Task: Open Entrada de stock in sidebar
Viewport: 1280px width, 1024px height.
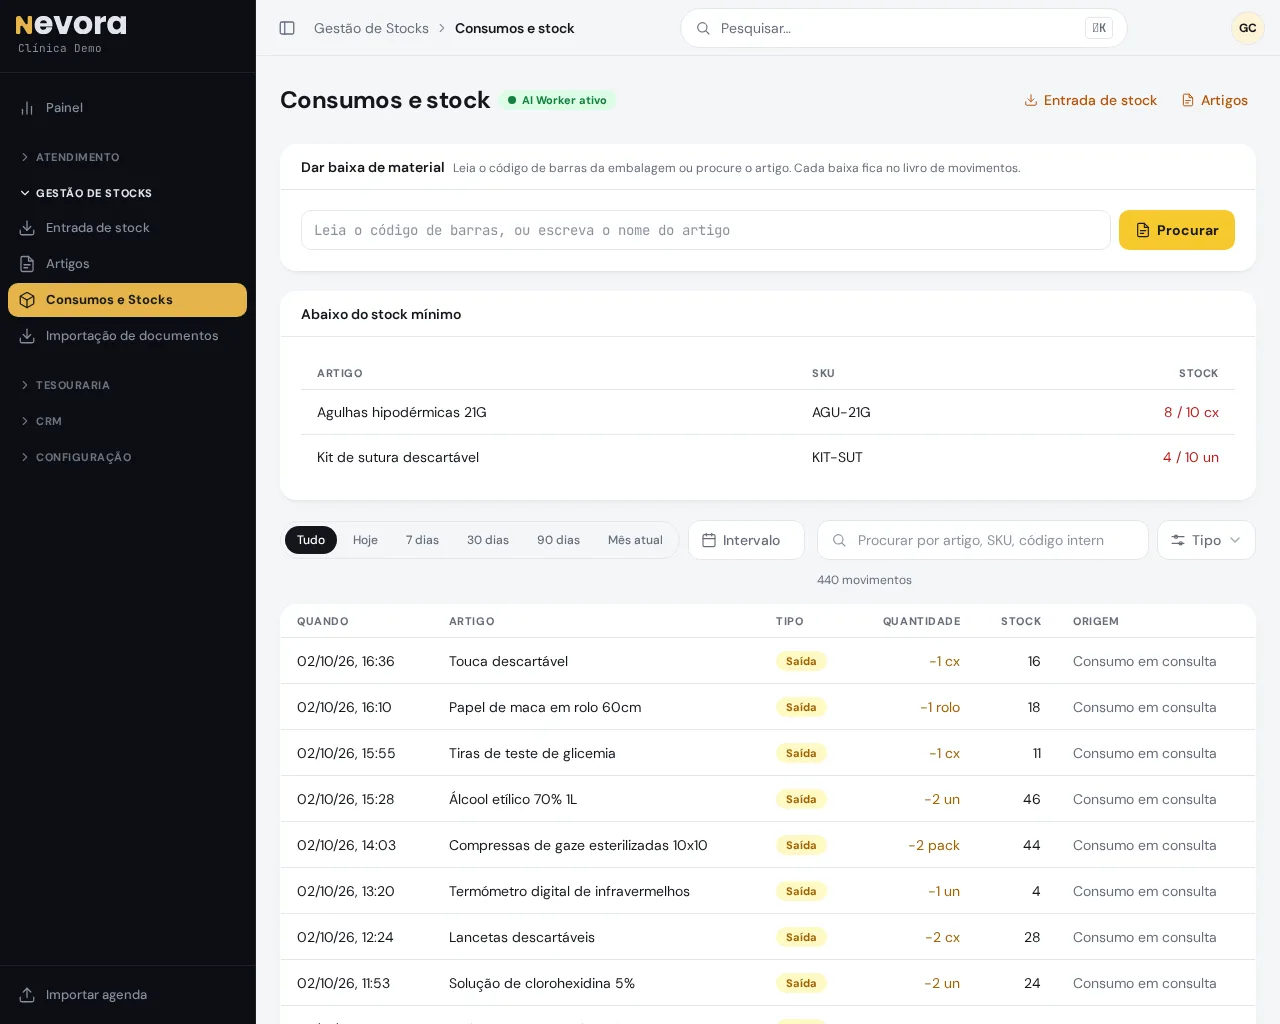Action: tap(127, 228)
